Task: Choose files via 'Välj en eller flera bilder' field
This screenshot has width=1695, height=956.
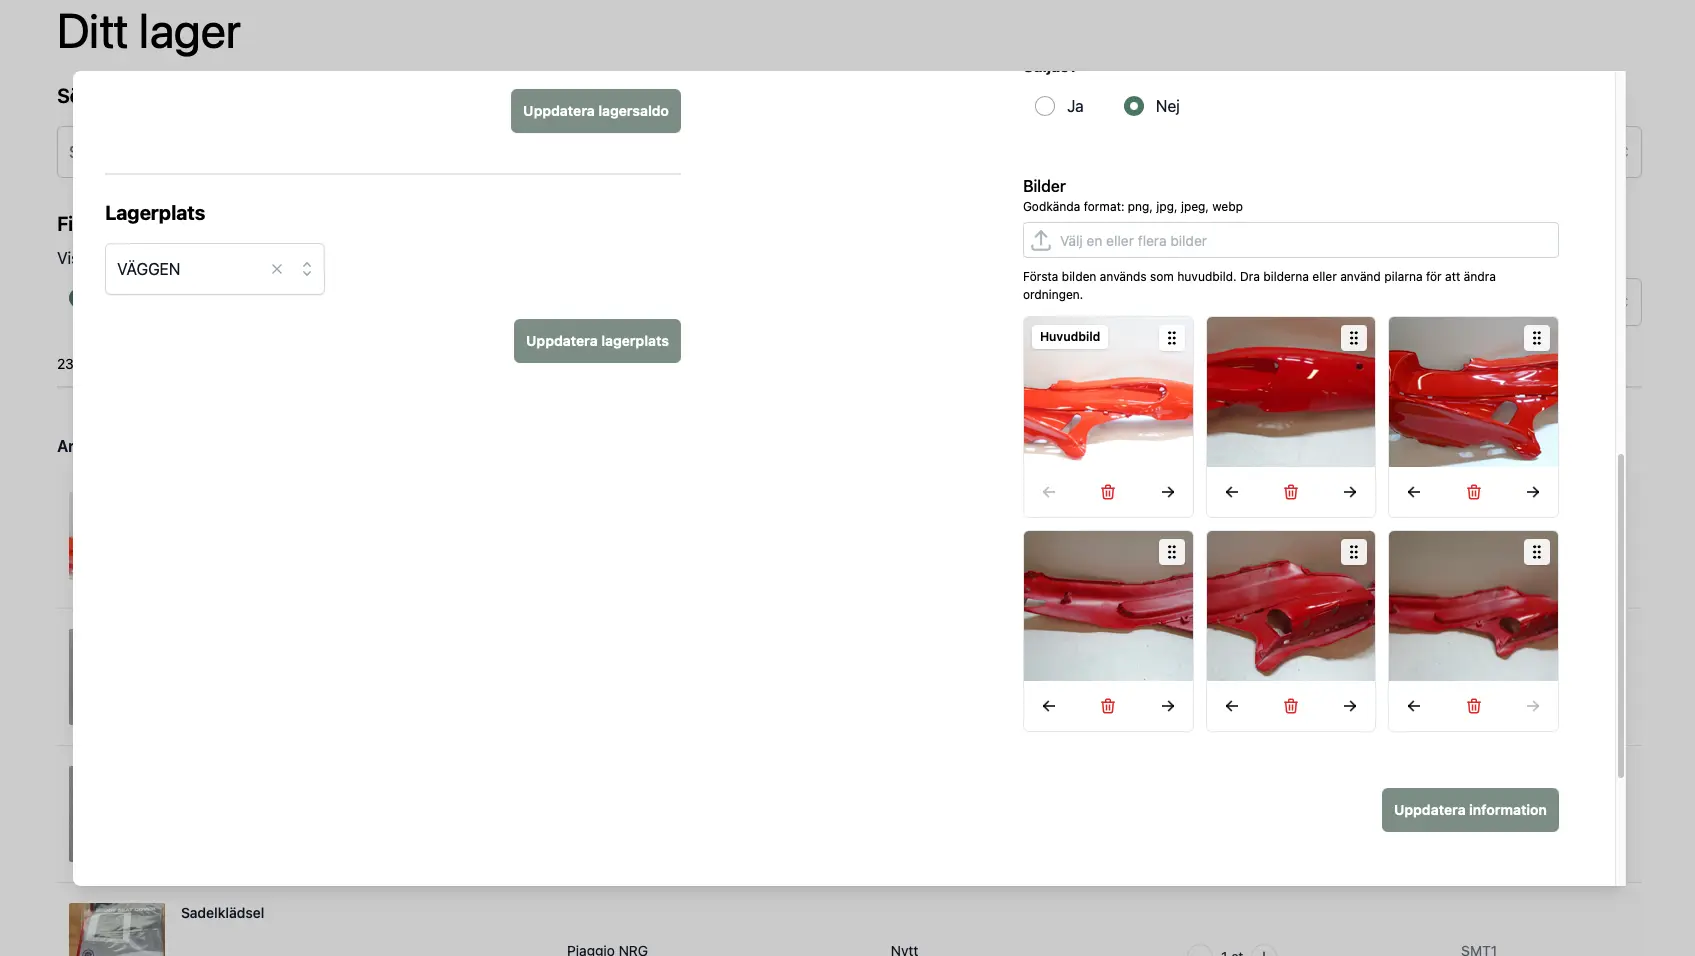Action: click(x=1291, y=240)
